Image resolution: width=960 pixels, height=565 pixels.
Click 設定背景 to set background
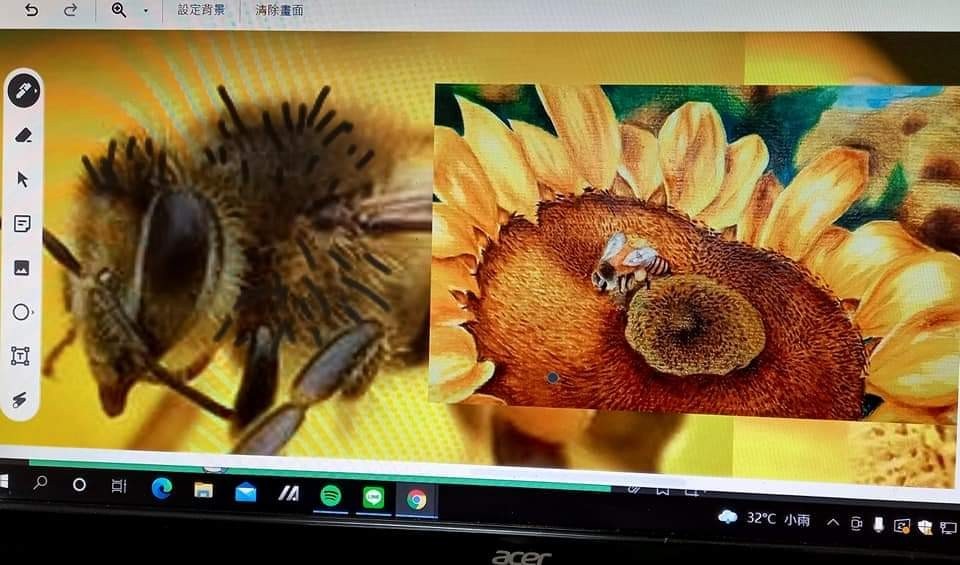click(x=201, y=10)
